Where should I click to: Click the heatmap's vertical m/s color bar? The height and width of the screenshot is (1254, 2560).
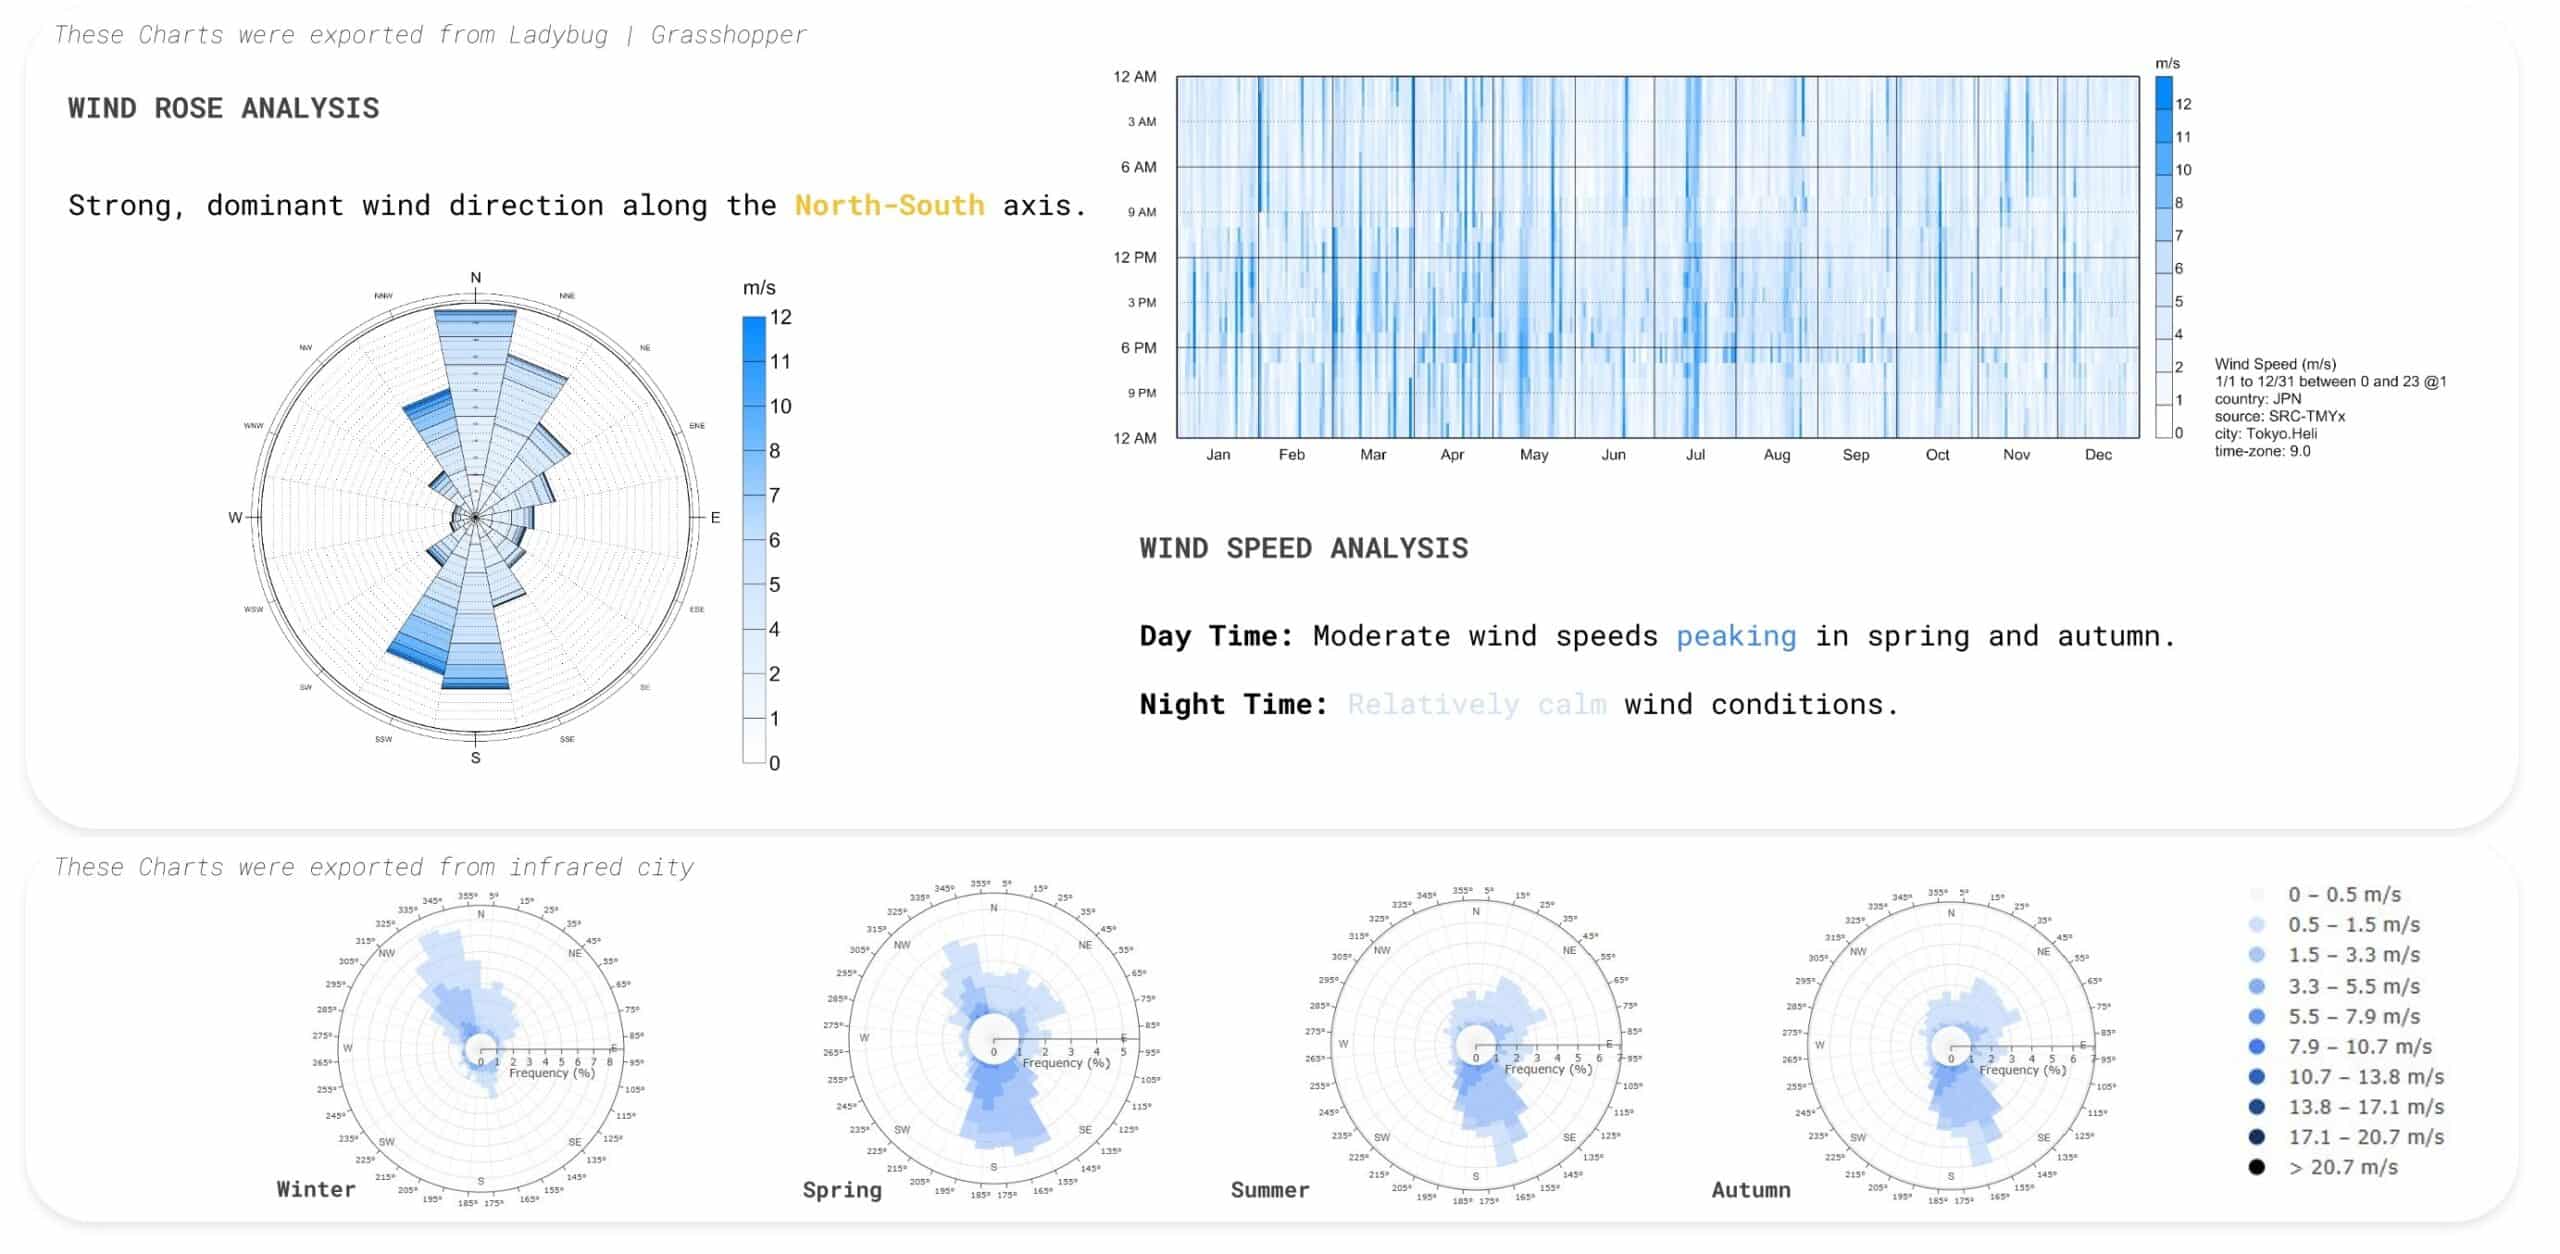tap(2163, 257)
